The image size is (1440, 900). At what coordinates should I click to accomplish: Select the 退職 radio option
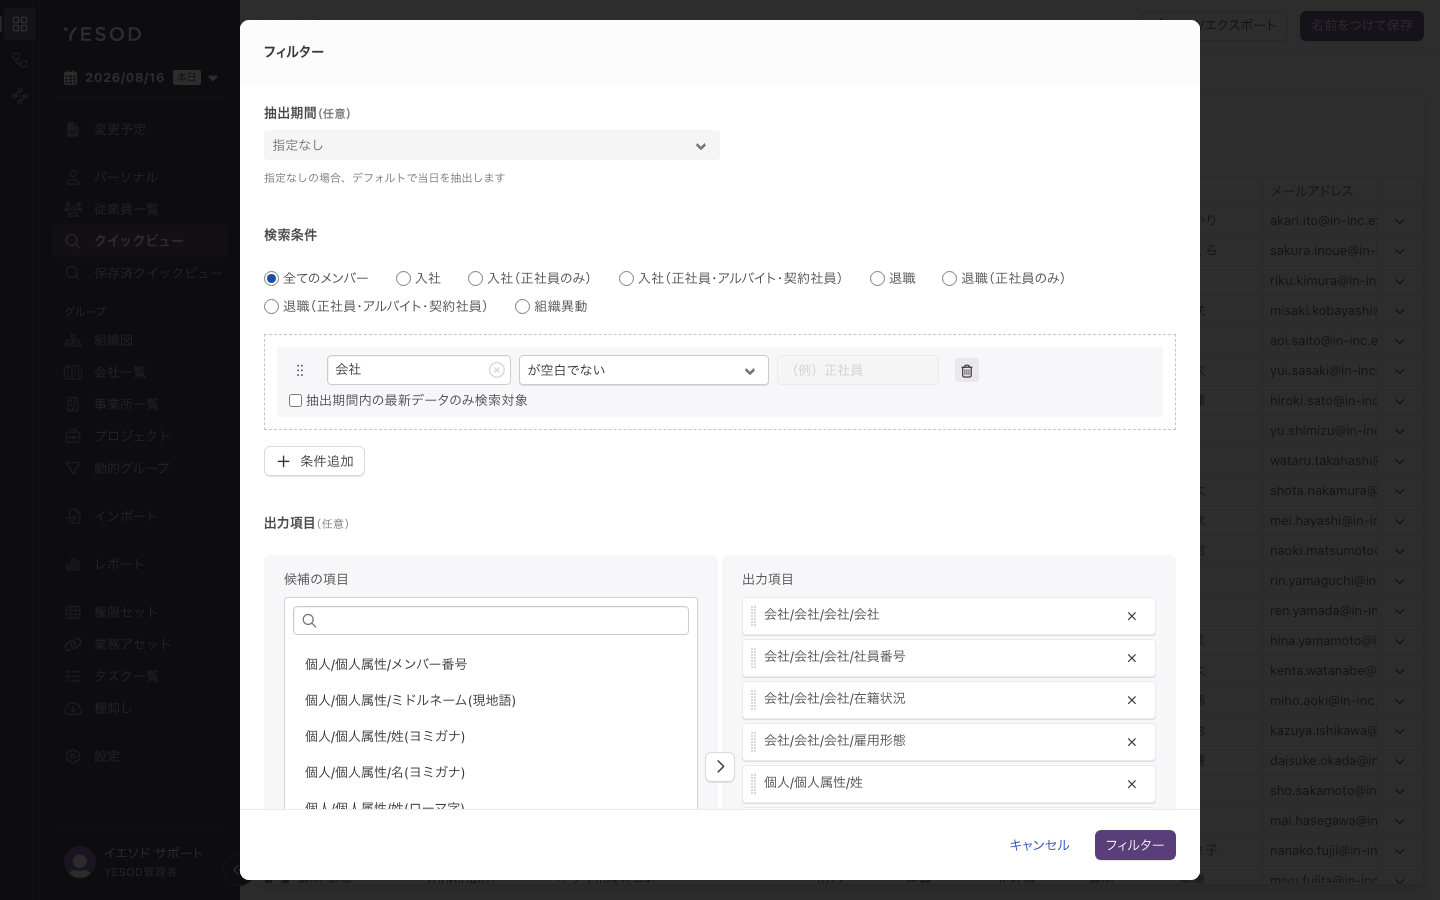point(877,278)
